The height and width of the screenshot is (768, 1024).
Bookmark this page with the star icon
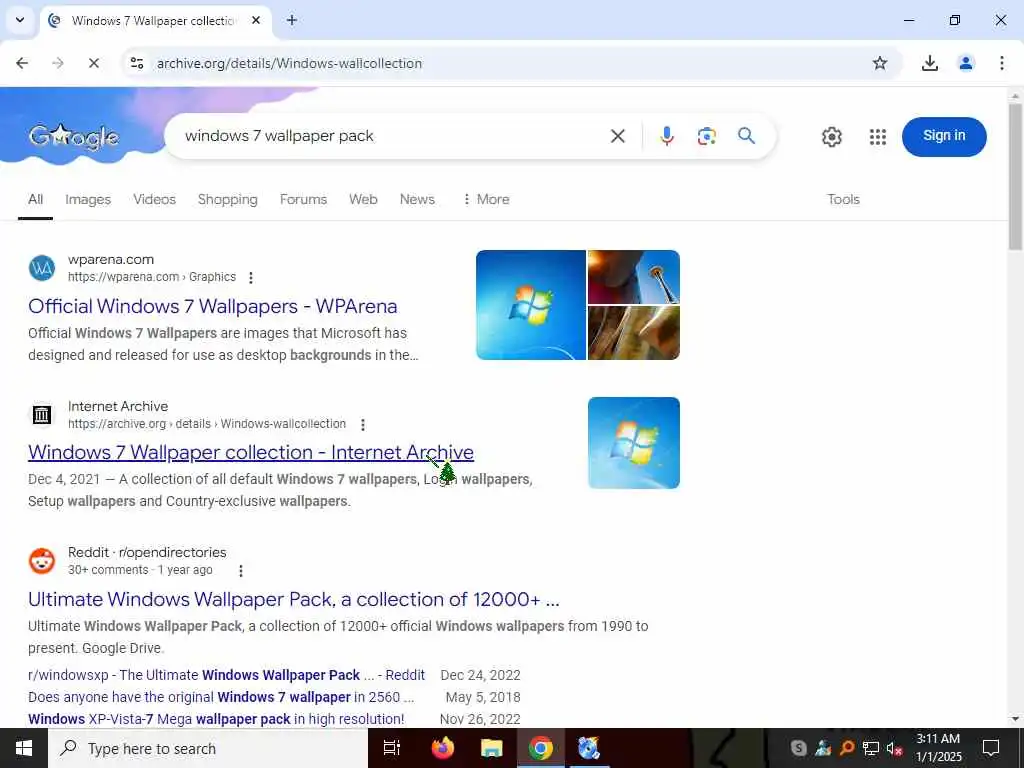(880, 63)
